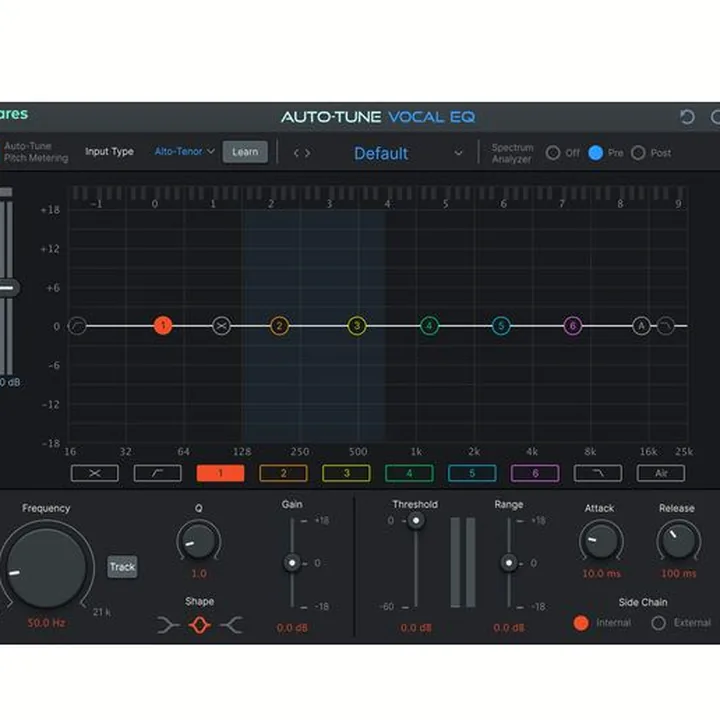720x720 pixels.
Task: Select band 3 tab below graph
Action: 346,473
